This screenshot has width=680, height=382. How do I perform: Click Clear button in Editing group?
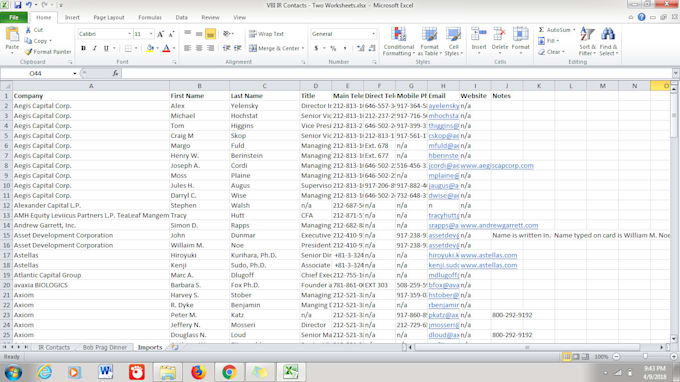tap(552, 52)
